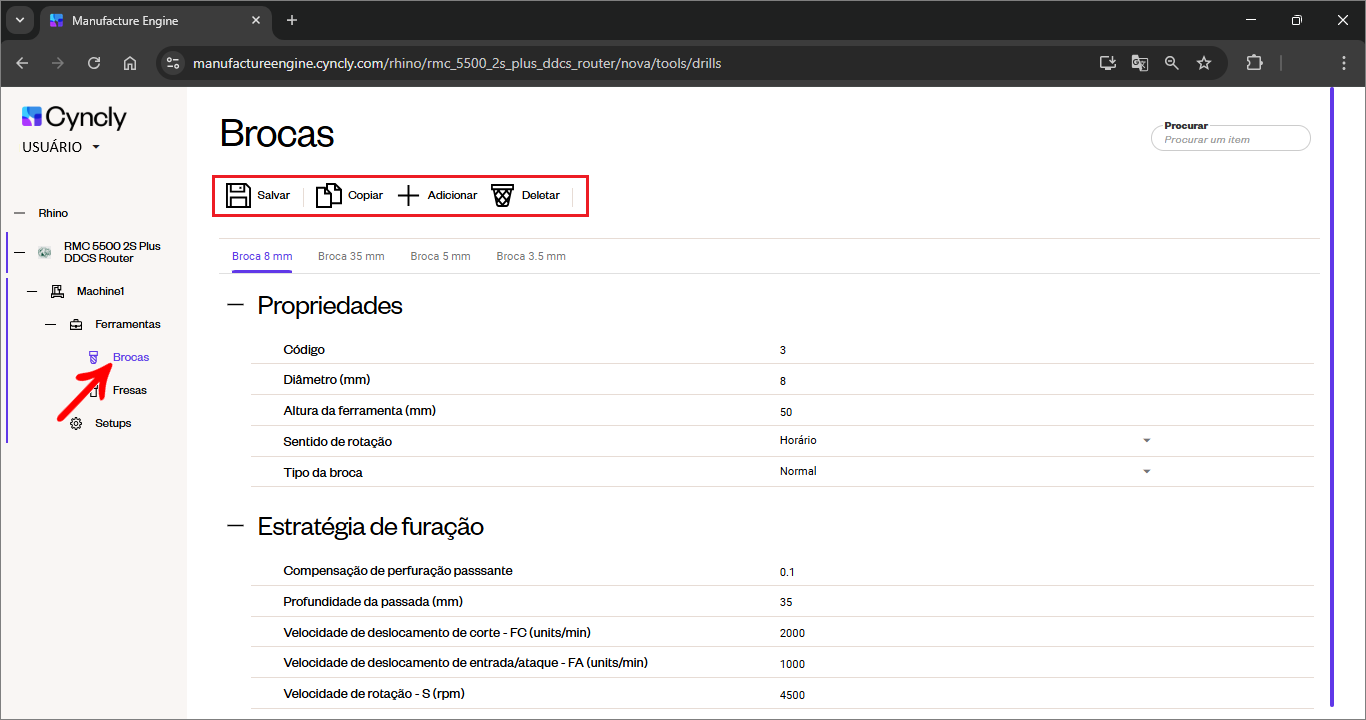Switch to the Broca 35 mm tab
This screenshot has height=720, width=1366.
point(351,256)
